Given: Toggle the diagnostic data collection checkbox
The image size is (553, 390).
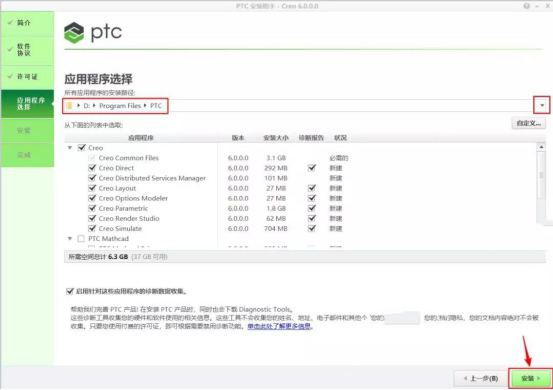Looking at the screenshot, I should pos(70,291).
